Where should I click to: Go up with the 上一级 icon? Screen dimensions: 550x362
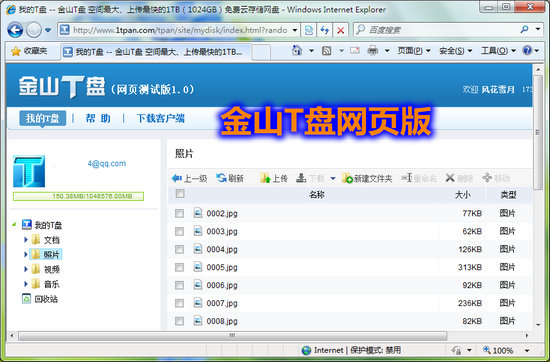click(x=177, y=178)
